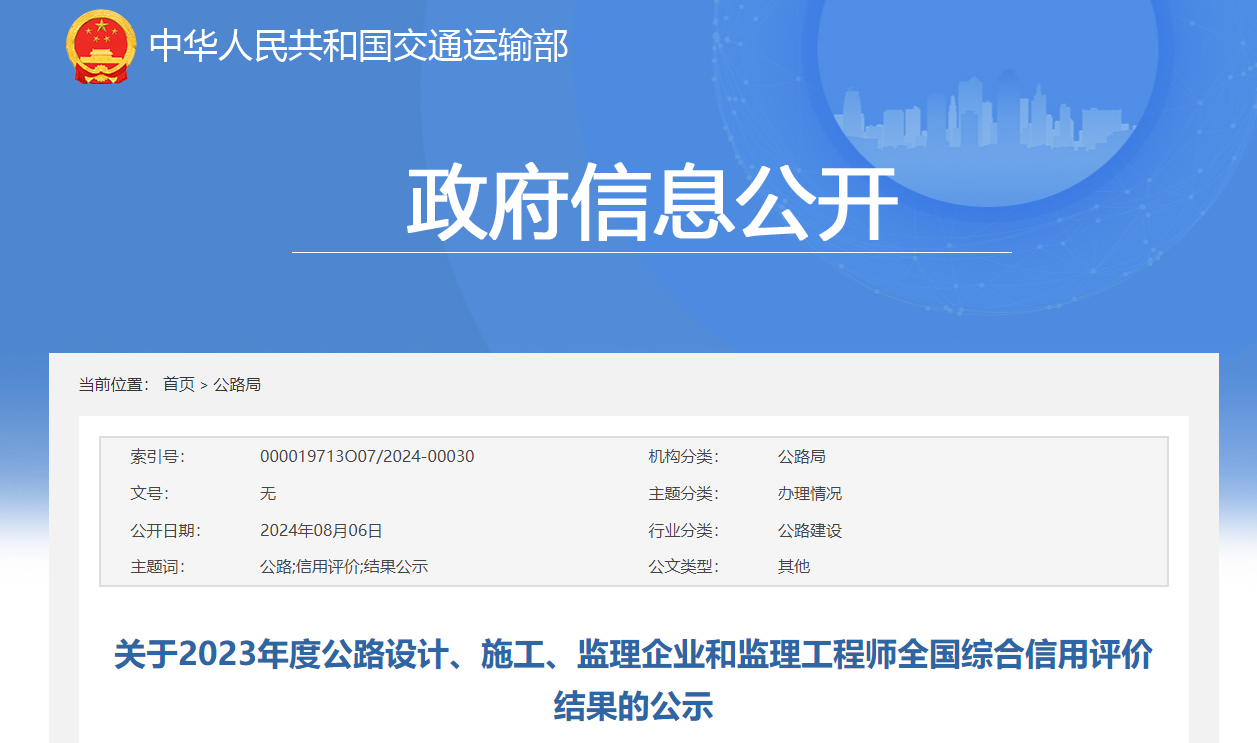The height and width of the screenshot is (743, 1257).
Task: Click the 机构分类 field label
Action: 683,457
